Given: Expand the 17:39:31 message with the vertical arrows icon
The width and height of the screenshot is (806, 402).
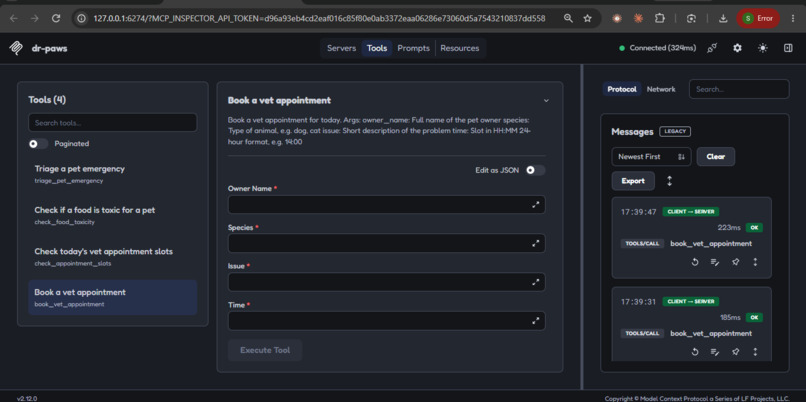Looking at the screenshot, I should pyautogui.click(x=755, y=352).
